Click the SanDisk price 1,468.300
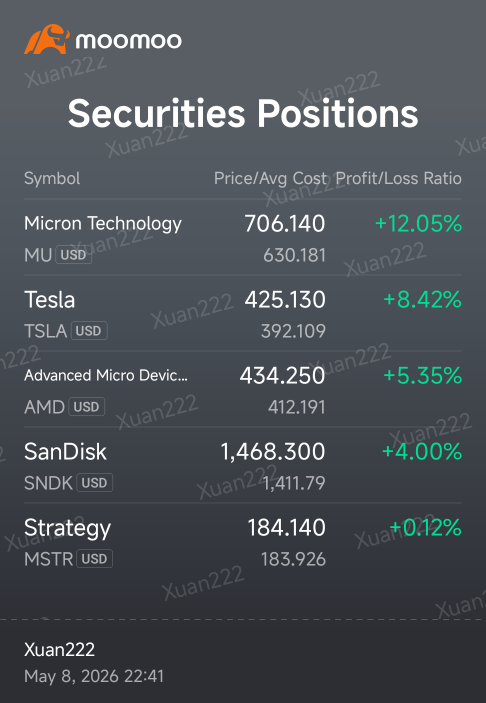This screenshot has width=486, height=703. click(273, 452)
